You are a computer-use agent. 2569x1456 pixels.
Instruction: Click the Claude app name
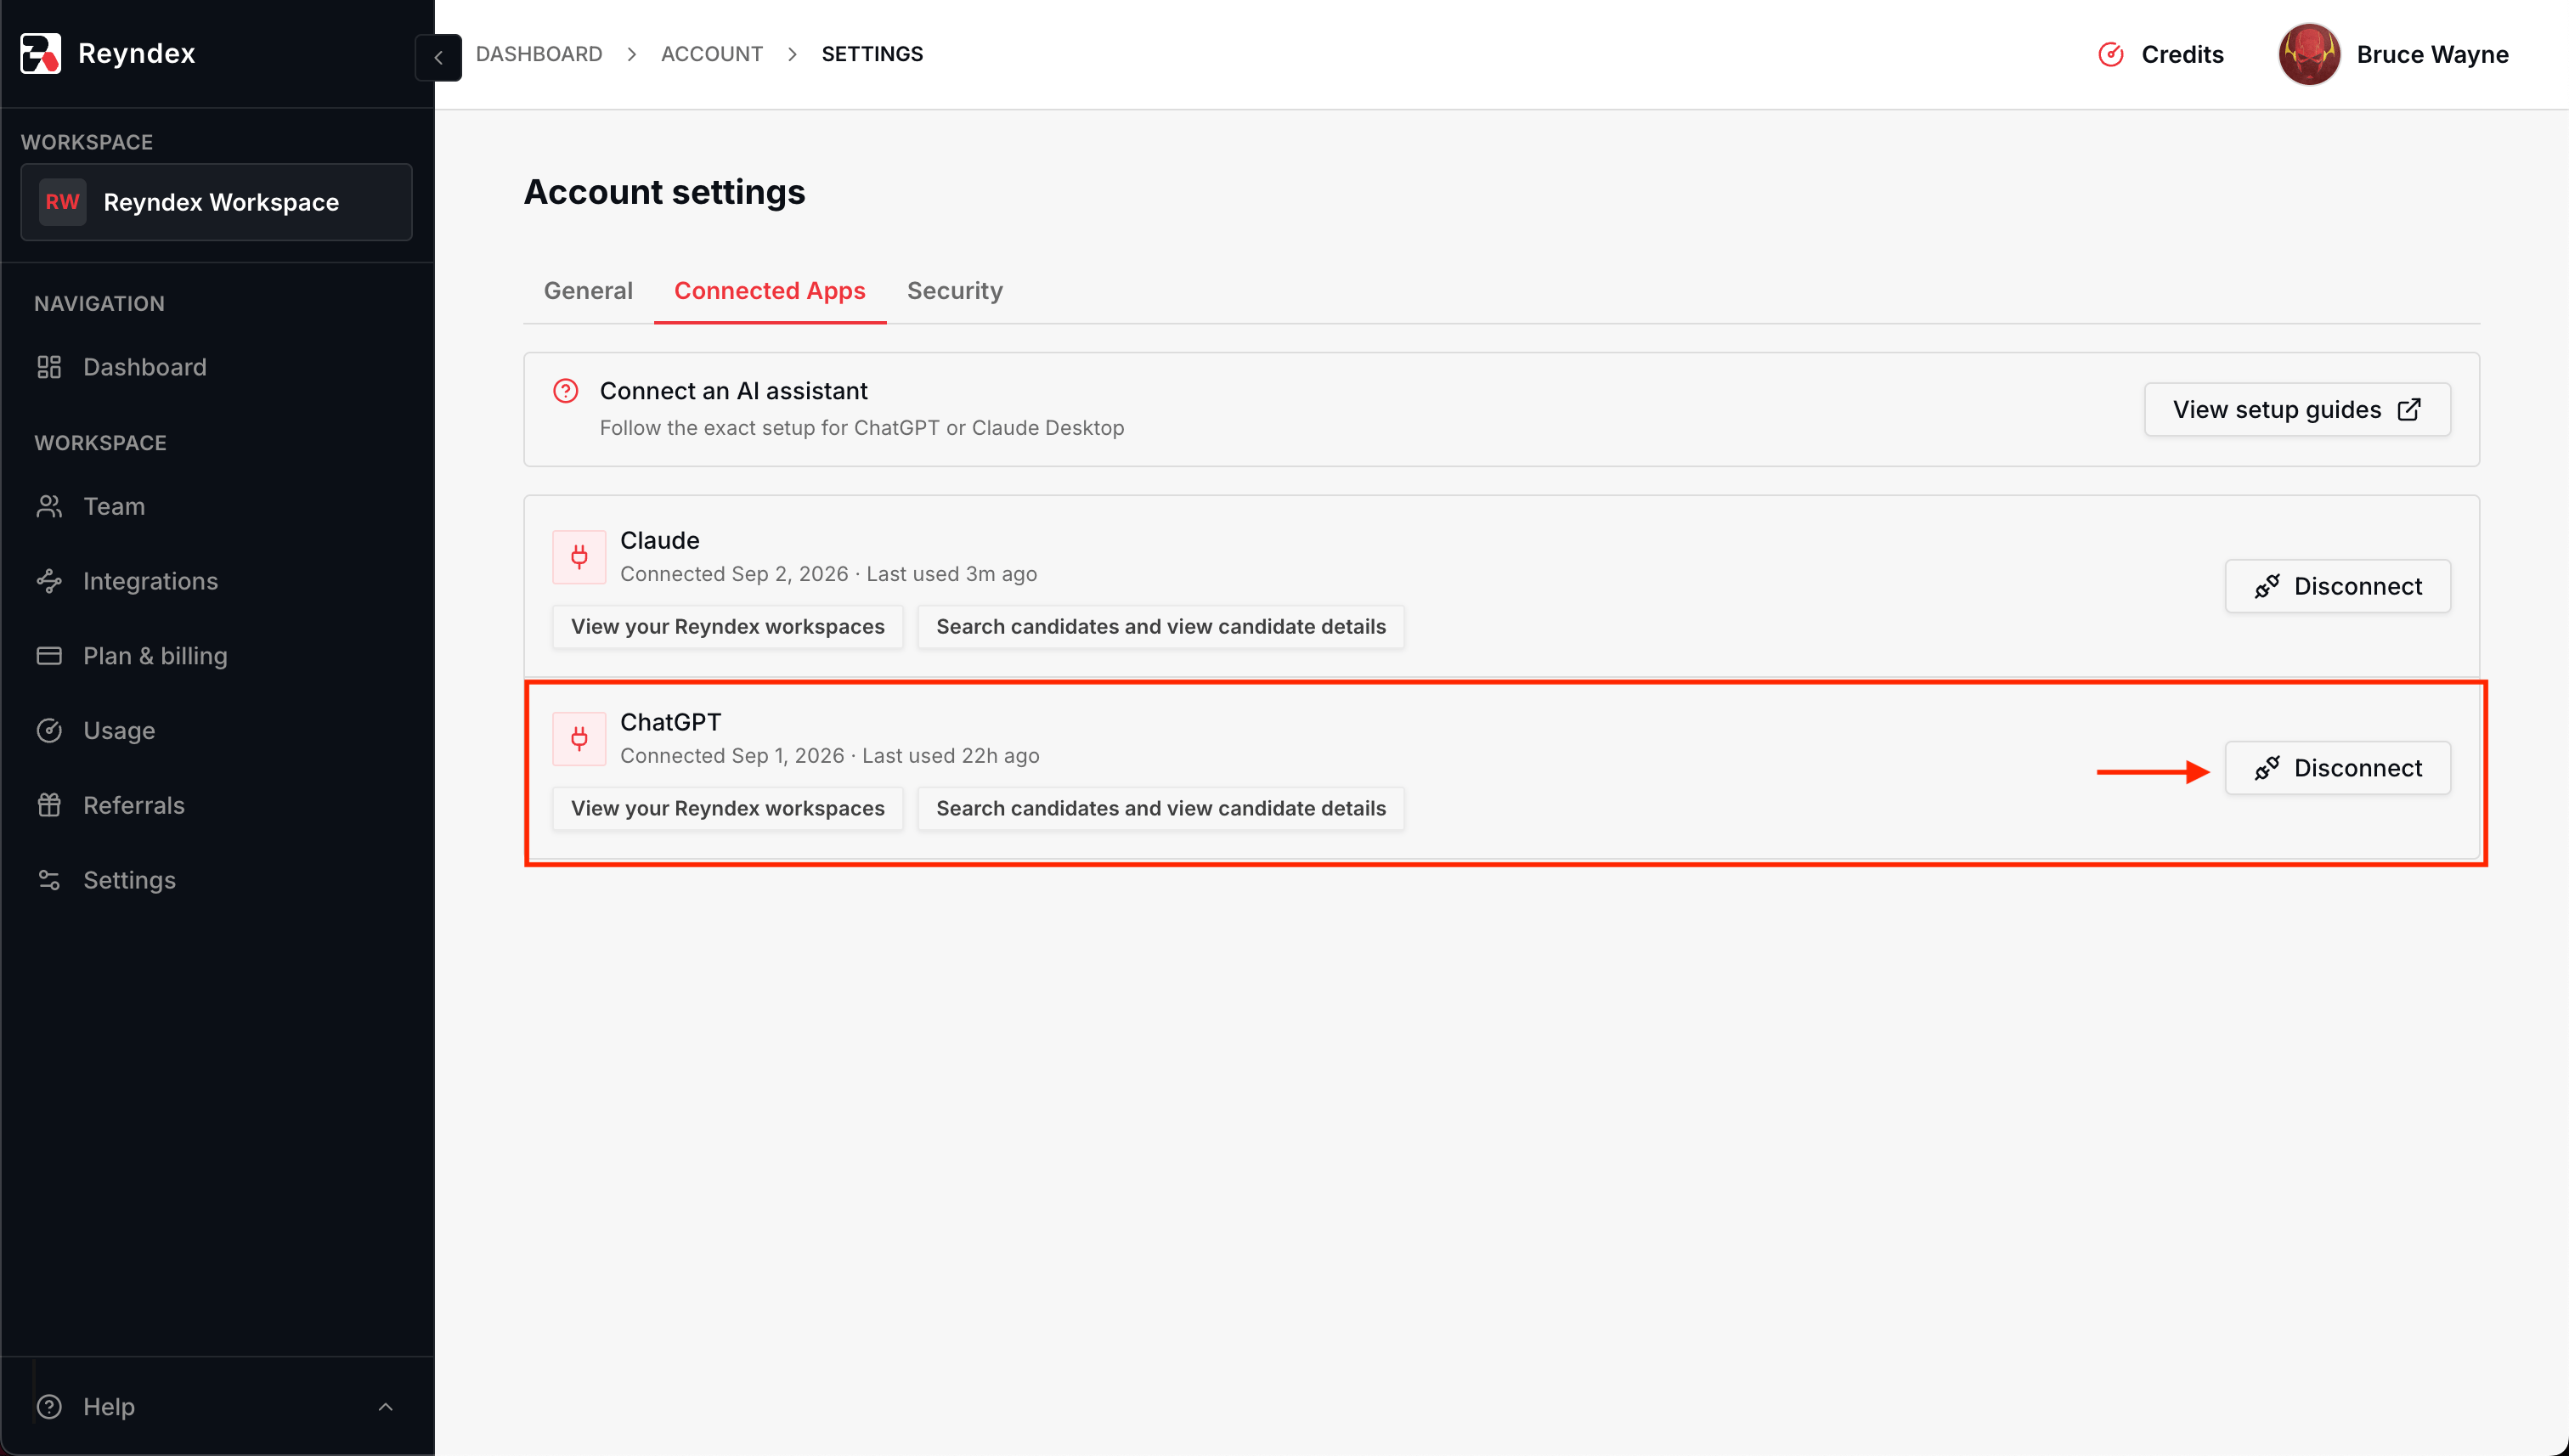660,540
